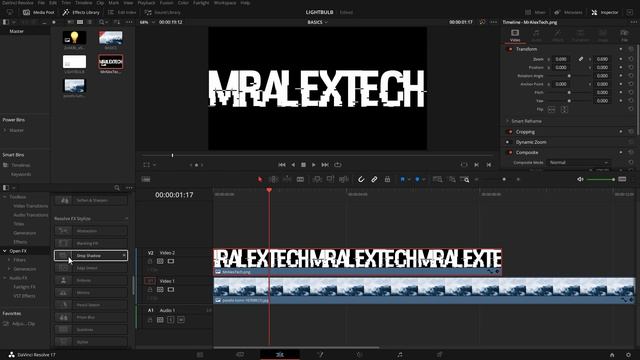Choose the Dynamic Trim Mode tool
640x360 pixels.
point(287,179)
